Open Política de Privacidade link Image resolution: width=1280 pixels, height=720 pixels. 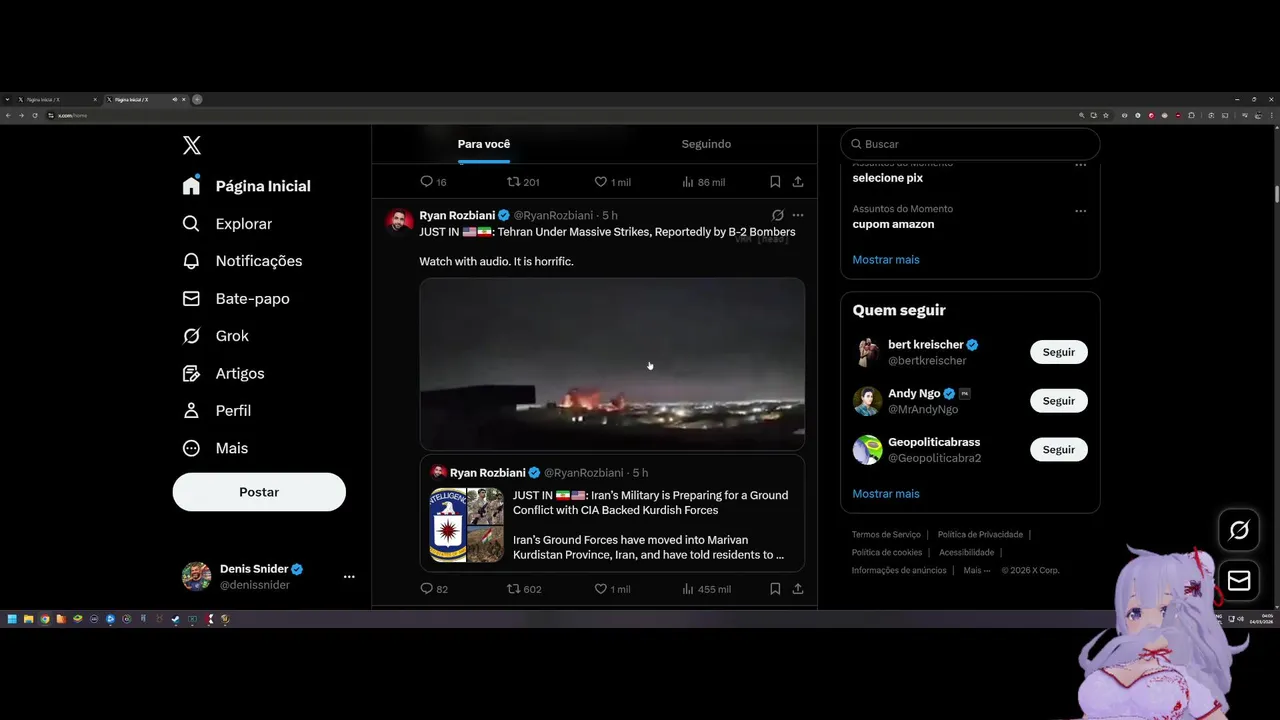(x=980, y=535)
